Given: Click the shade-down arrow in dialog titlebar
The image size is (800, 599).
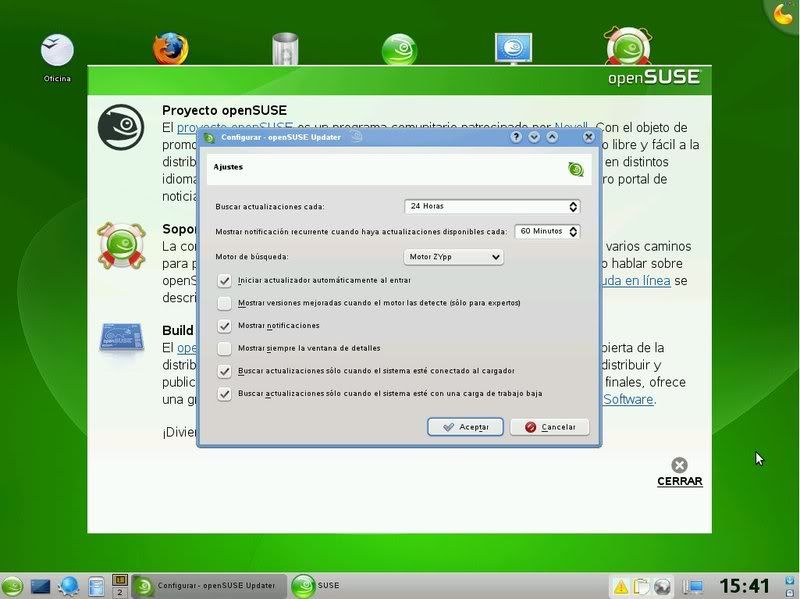Looking at the screenshot, I should [534, 137].
